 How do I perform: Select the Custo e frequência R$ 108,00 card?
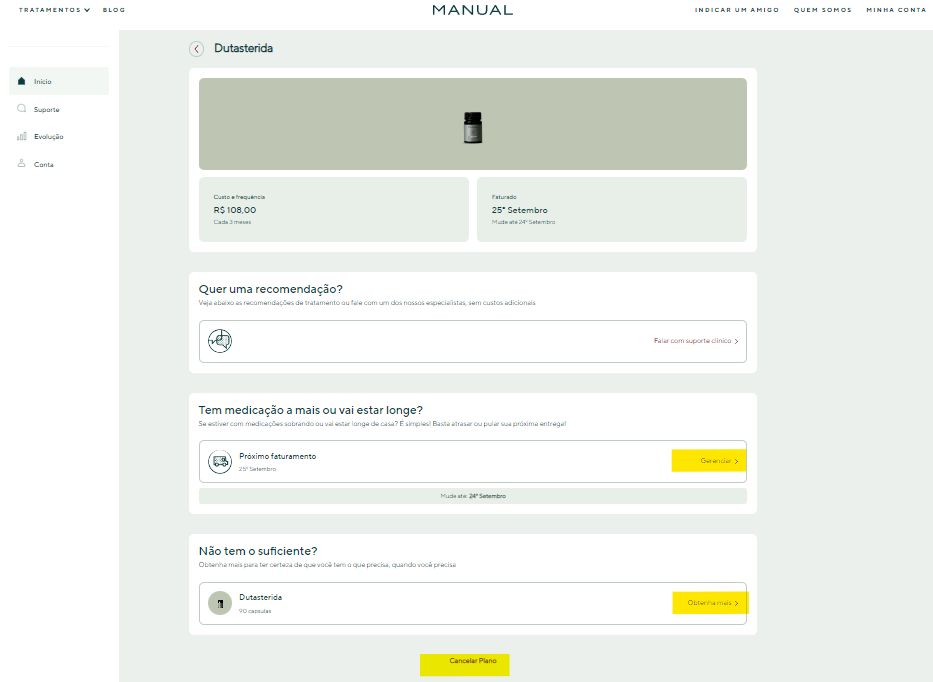point(334,209)
